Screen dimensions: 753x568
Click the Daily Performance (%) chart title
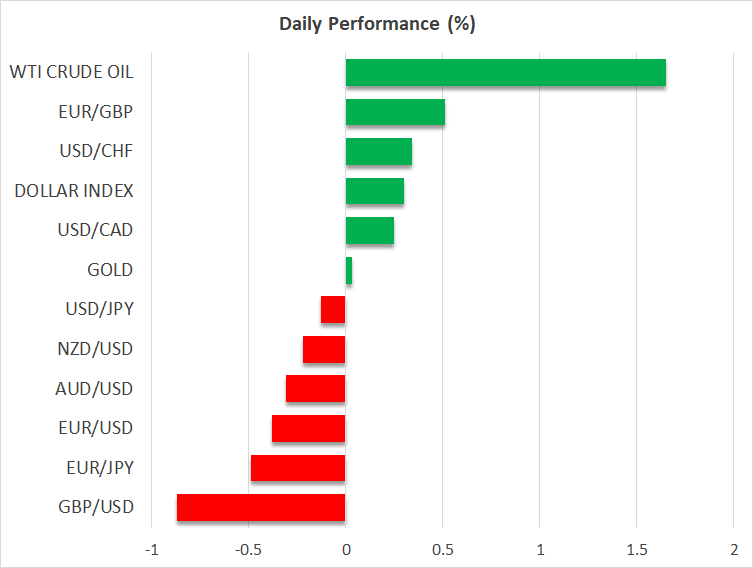[376, 24]
